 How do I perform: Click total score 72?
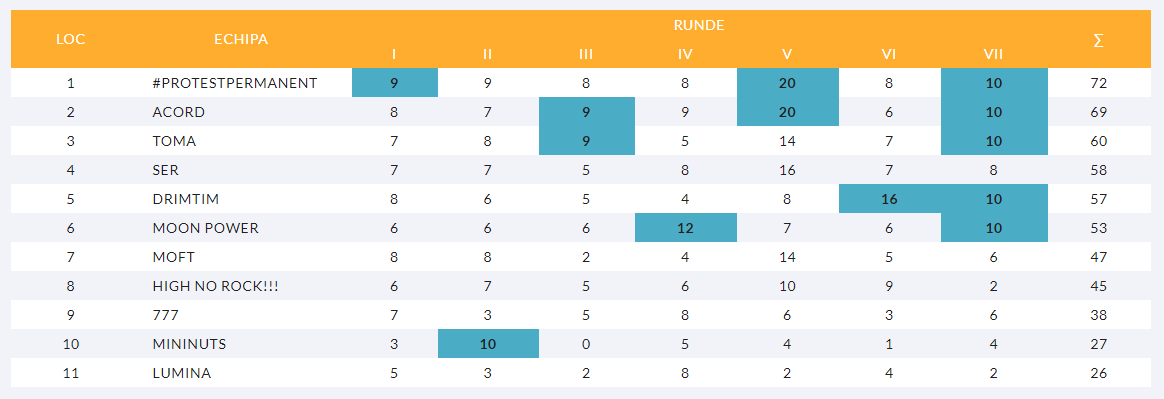(x=1099, y=83)
